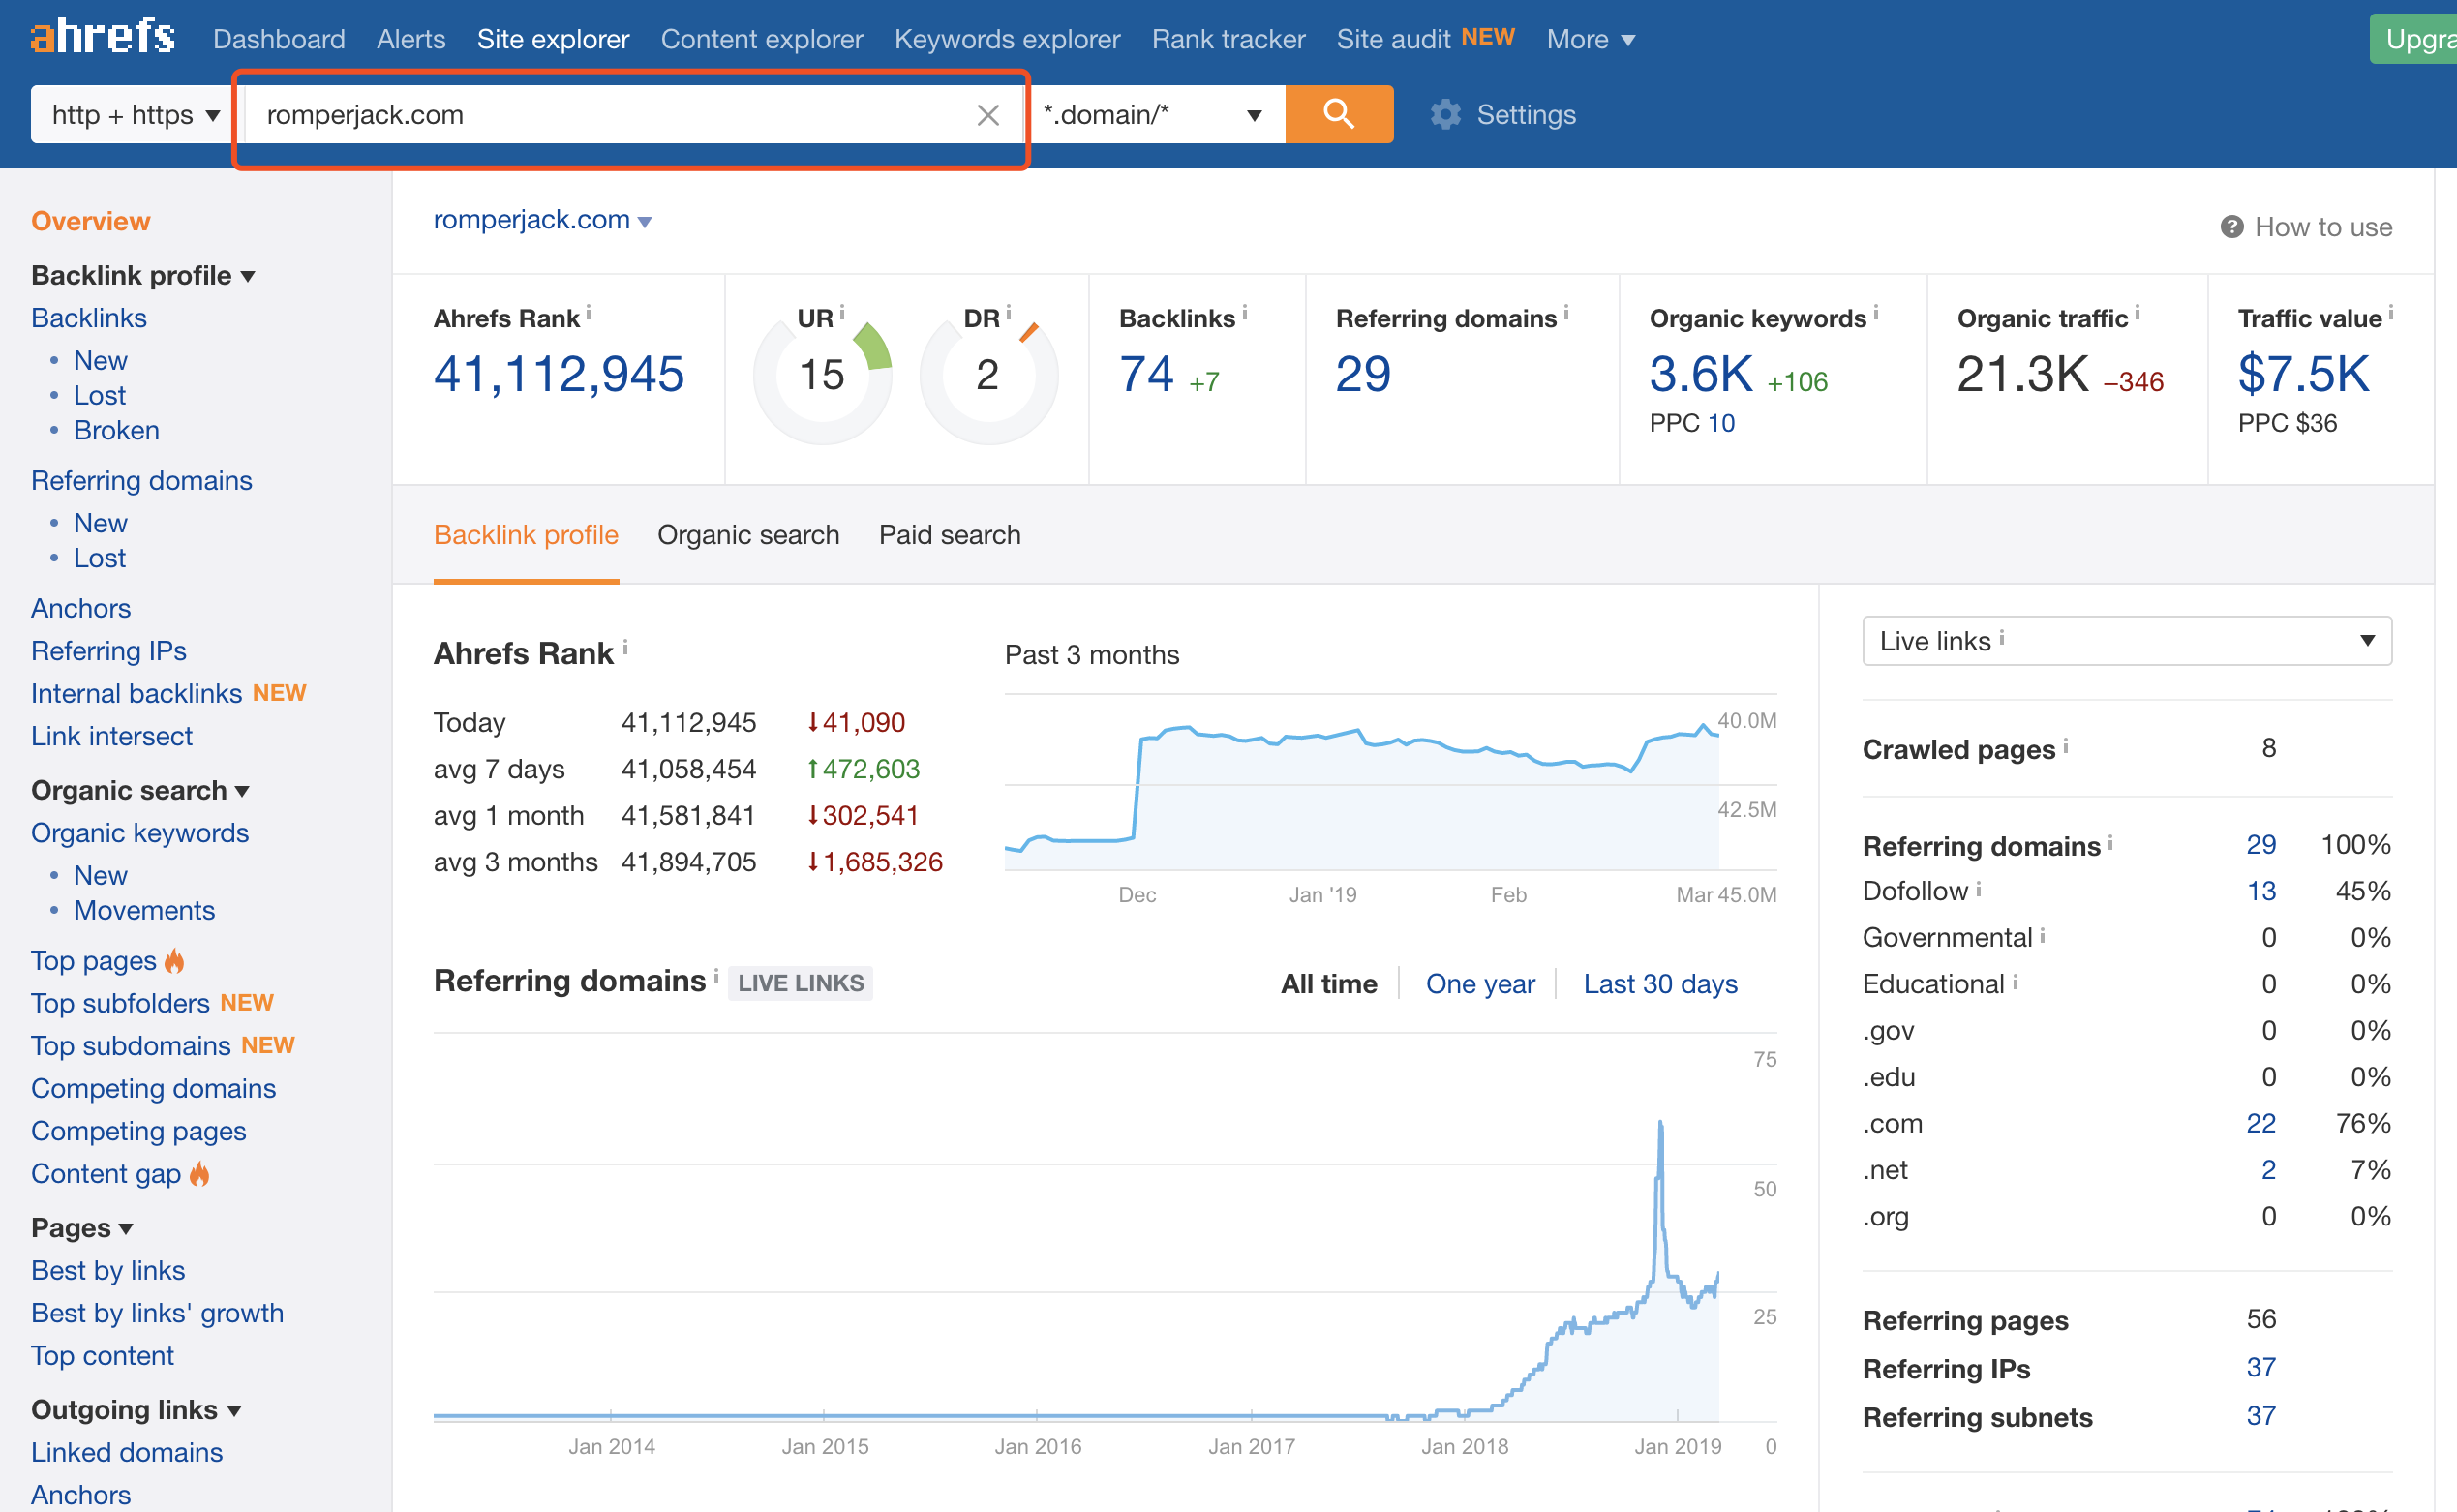The width and height of the screenshot is (2457, 1512).
Task: Click the orange search magnifier button
Action: point(1338,114)
